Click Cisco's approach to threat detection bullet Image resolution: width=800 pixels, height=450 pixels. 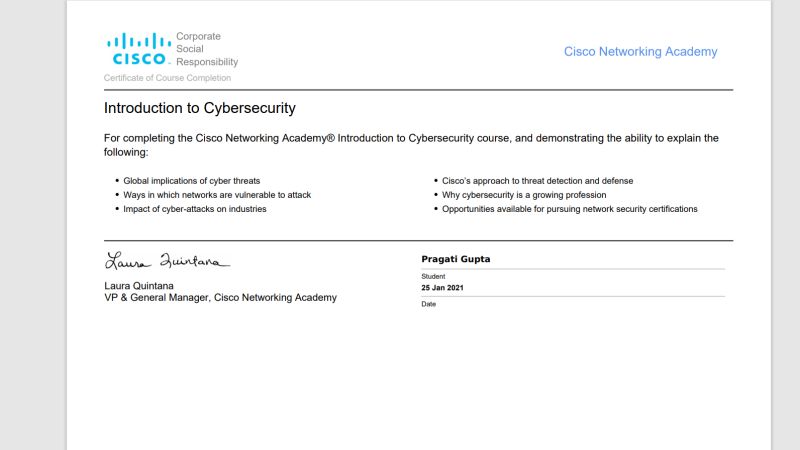click(x=537, y=181)
